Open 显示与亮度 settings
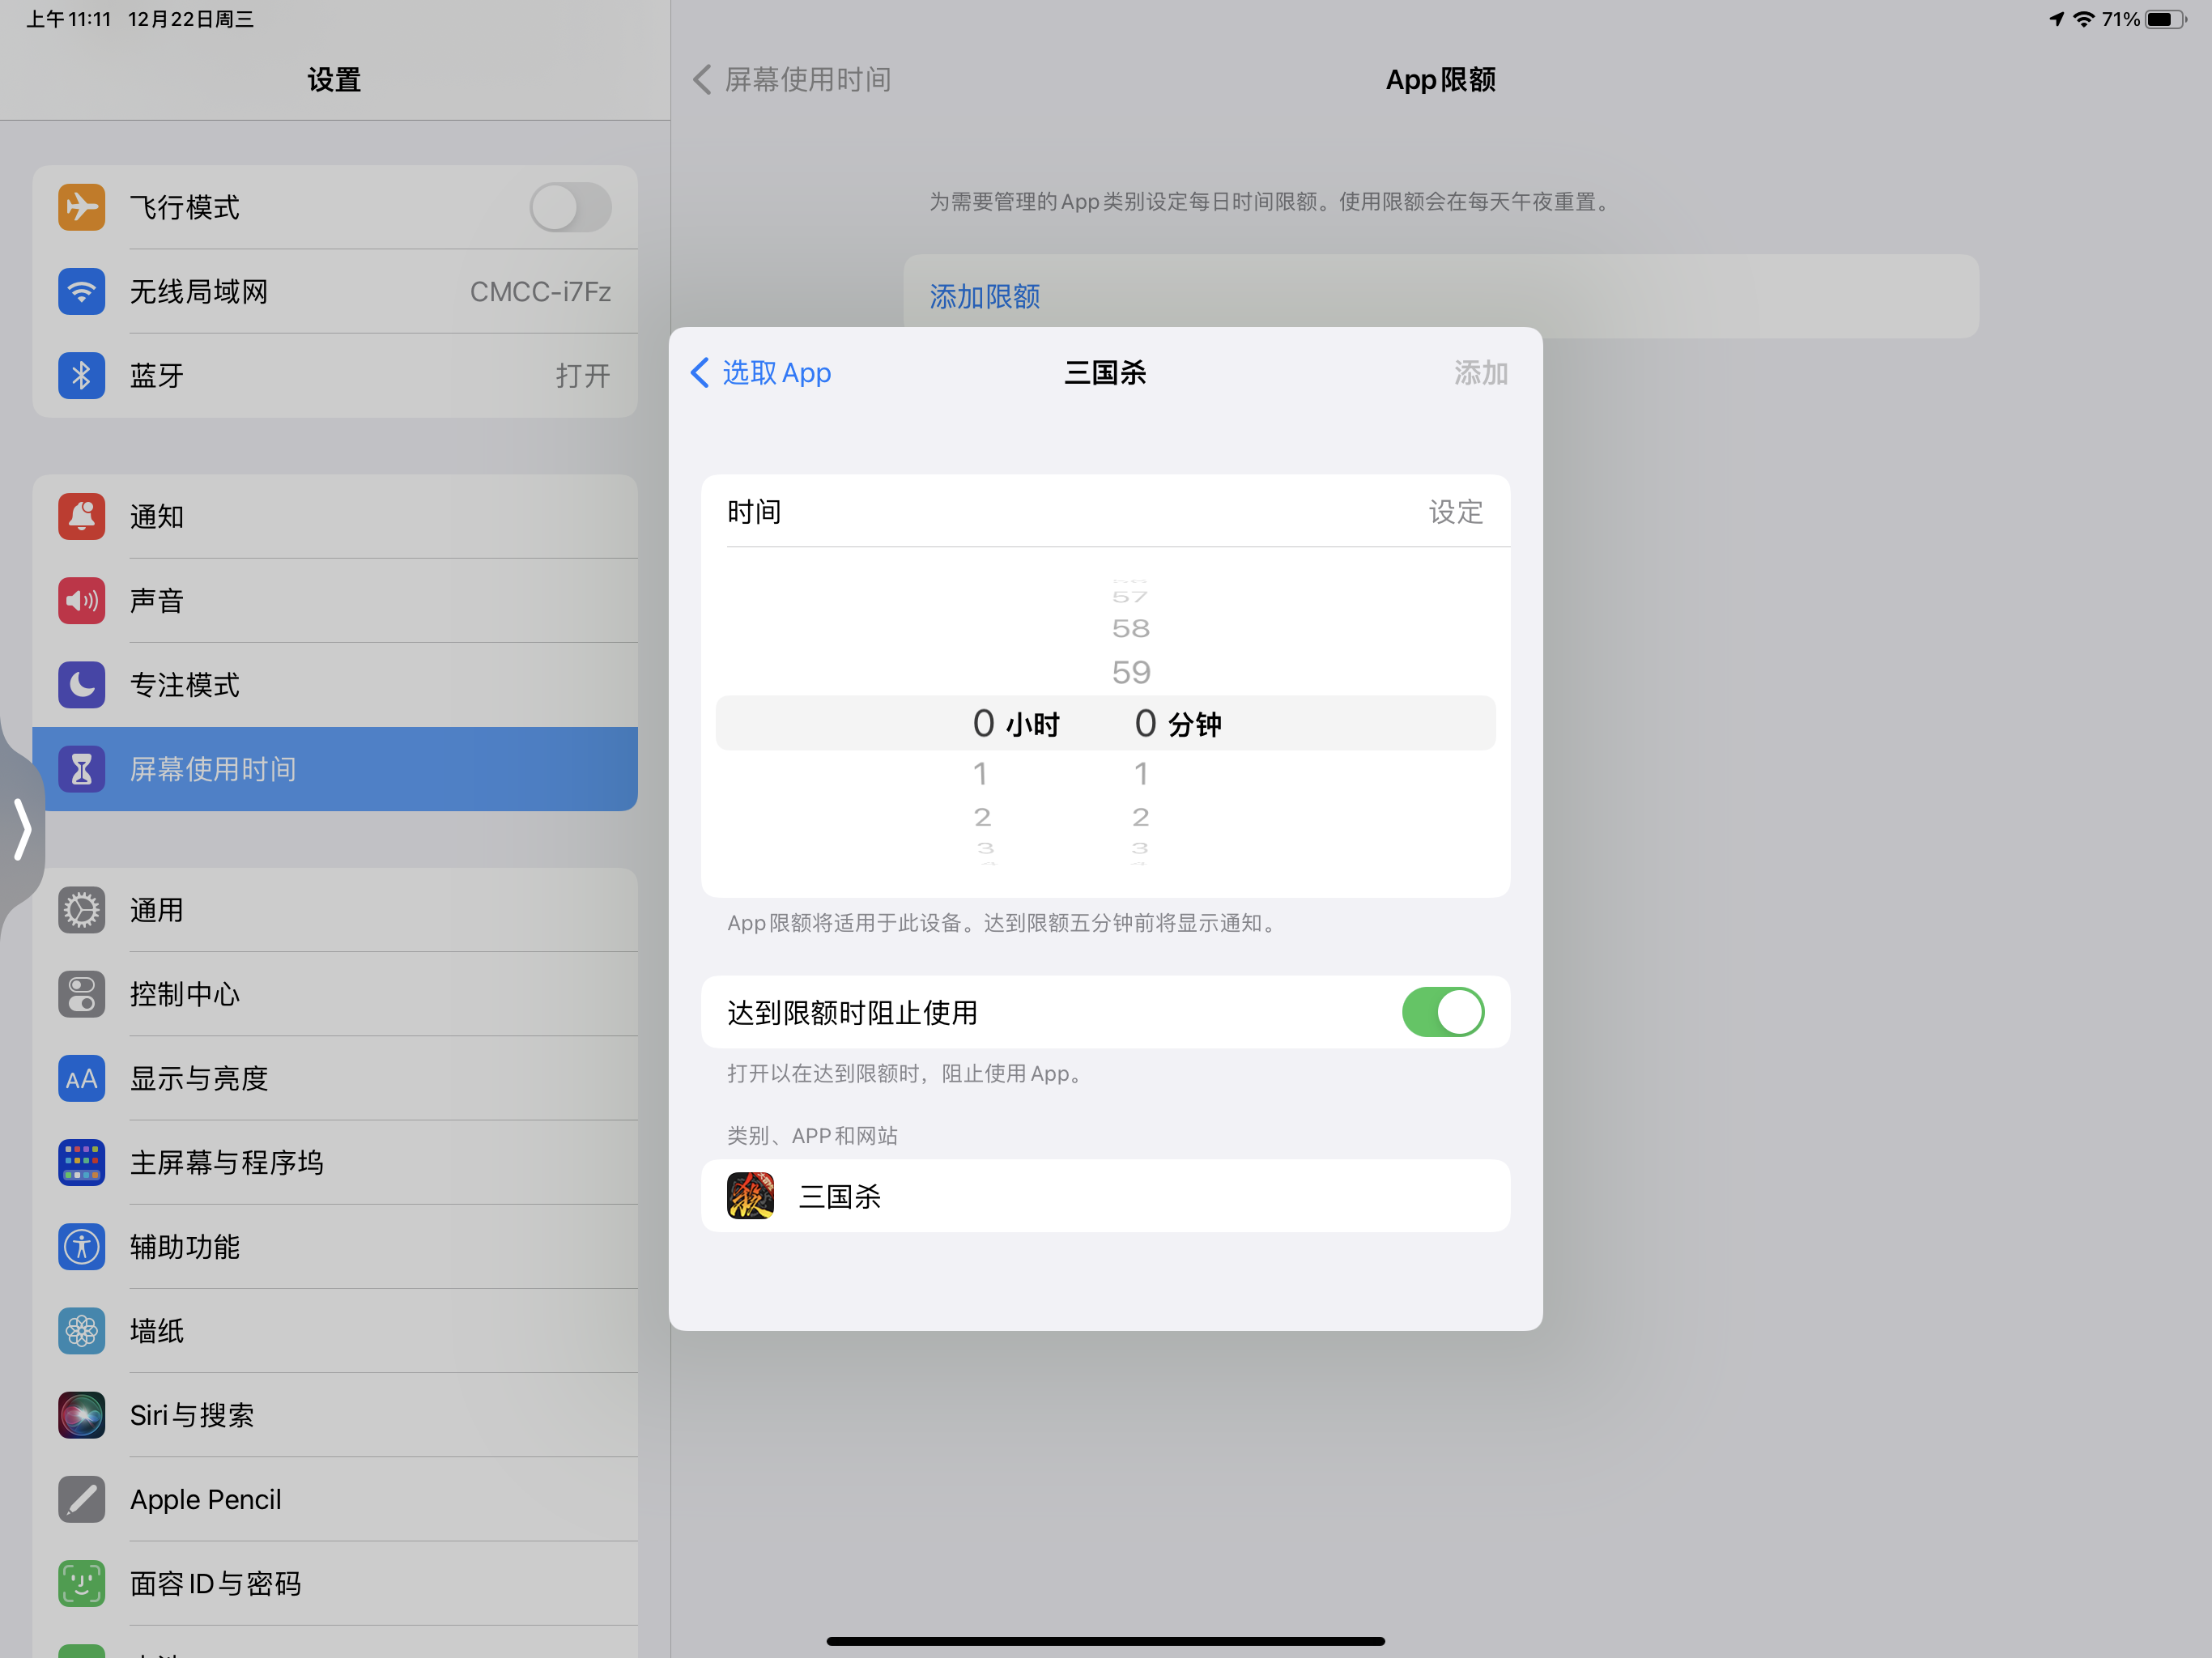This screenshot has width=2212, height=1658. tap(335, 1078)
